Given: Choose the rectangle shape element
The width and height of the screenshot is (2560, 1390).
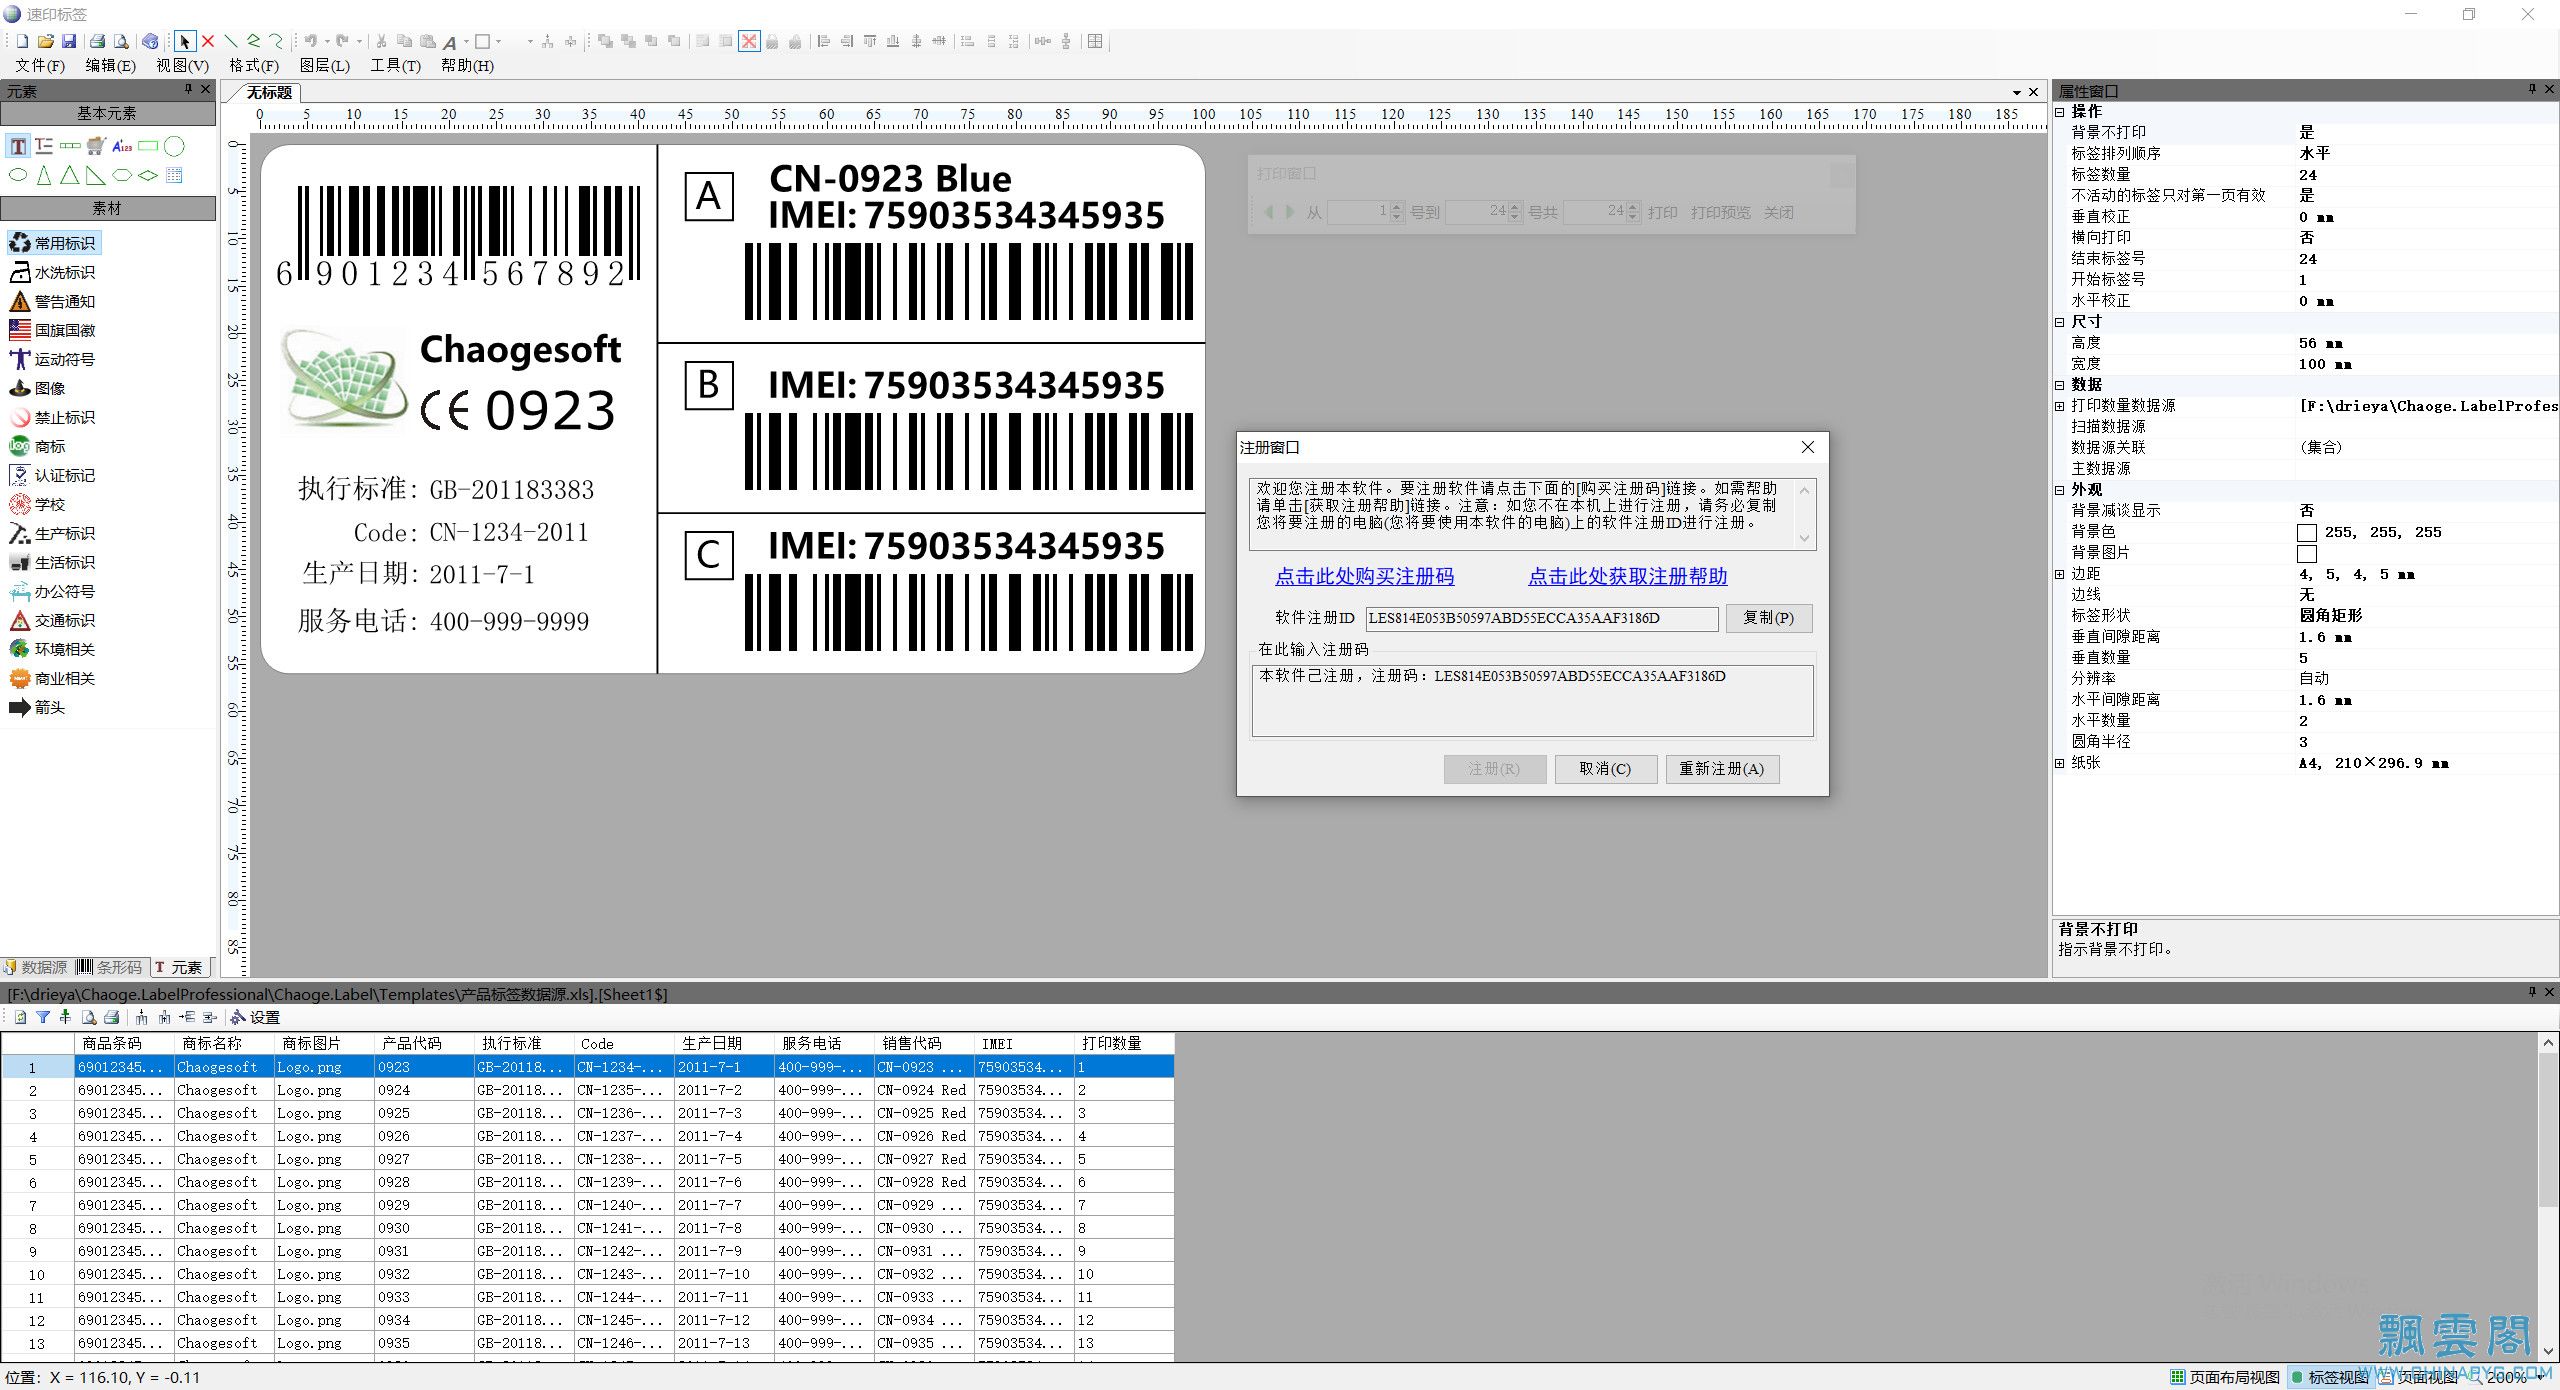Looking at the screenshot, I should [148, 146].
